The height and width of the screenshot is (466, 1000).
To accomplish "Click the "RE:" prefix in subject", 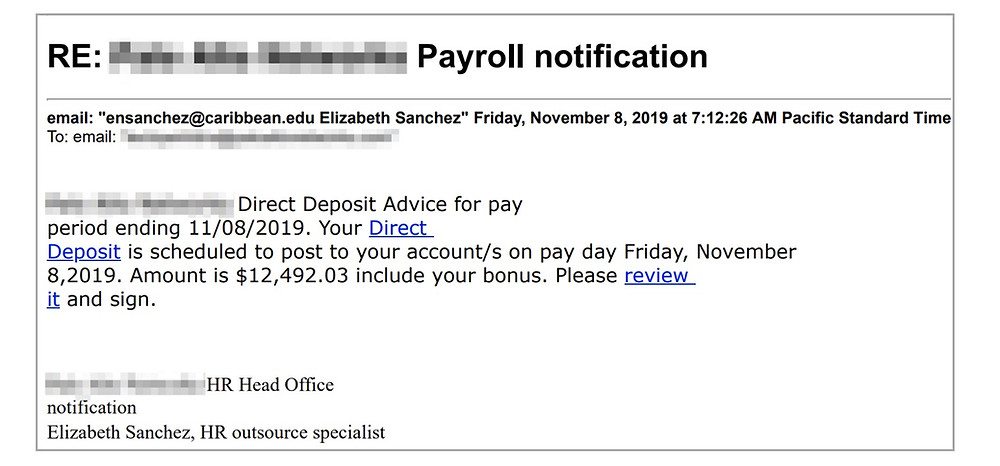I will [x=75, y=57].
